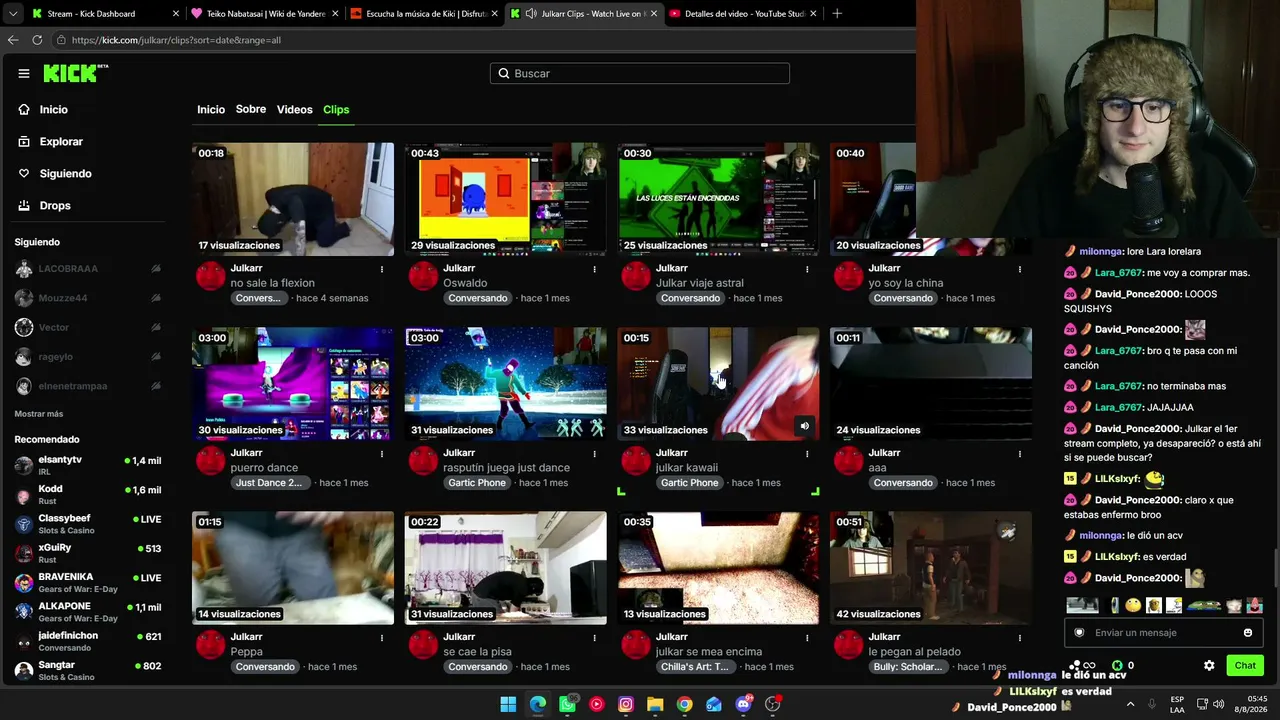This screenshot has width=1280, height=720.
Task: Open options menu for clip 'aaa'
Action: point(1020,454)
